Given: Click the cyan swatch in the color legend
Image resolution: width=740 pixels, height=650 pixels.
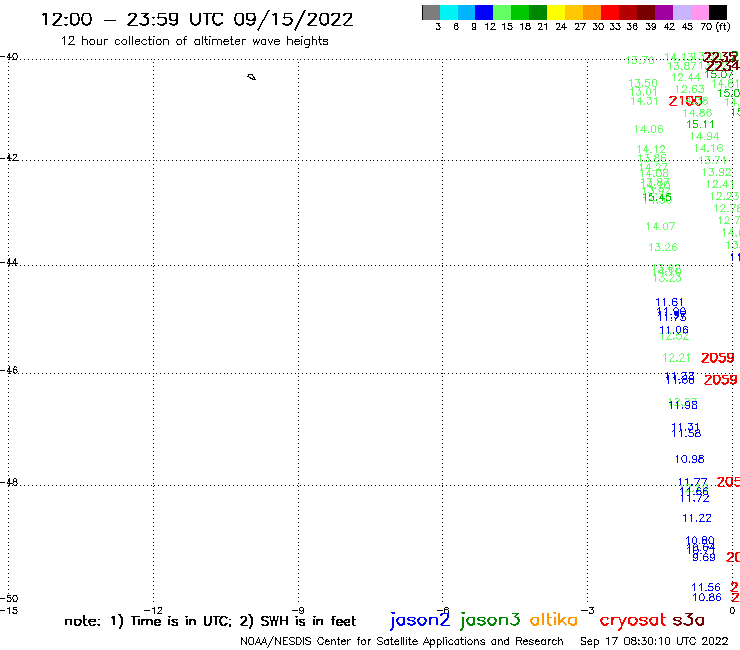Looking at the screenshot, I should click(449, 12).
